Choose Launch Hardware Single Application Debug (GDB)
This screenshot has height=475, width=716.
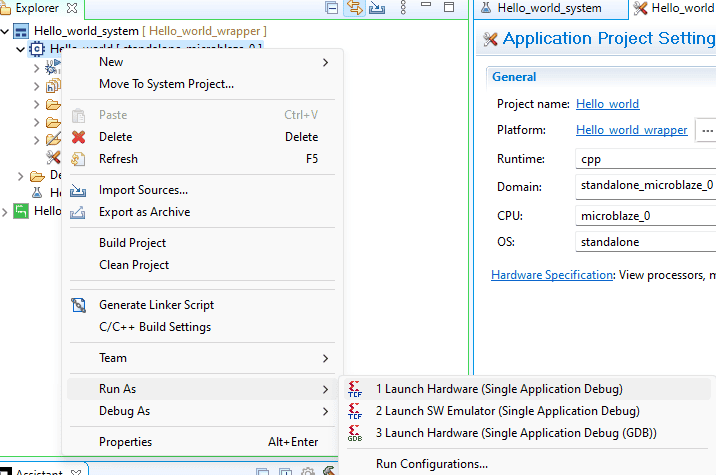[x=516, y=433]
